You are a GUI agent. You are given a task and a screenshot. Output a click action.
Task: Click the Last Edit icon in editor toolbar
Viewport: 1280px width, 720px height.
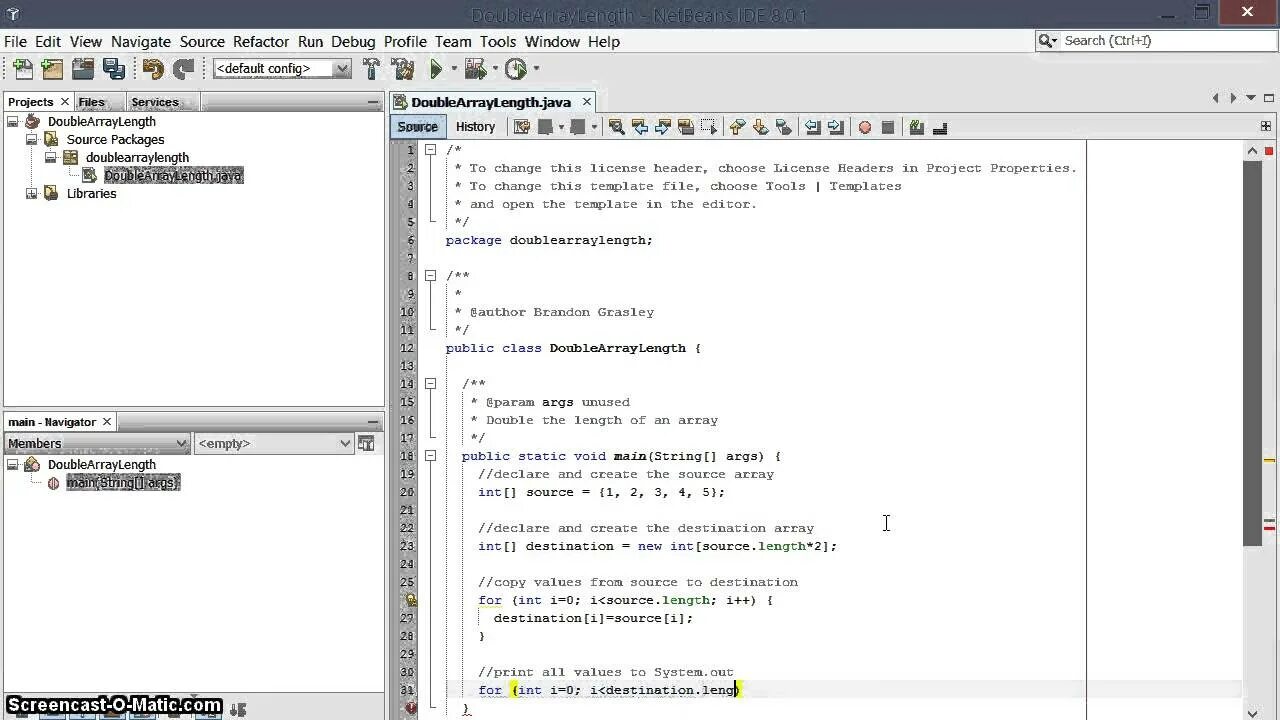pos(521,127)
